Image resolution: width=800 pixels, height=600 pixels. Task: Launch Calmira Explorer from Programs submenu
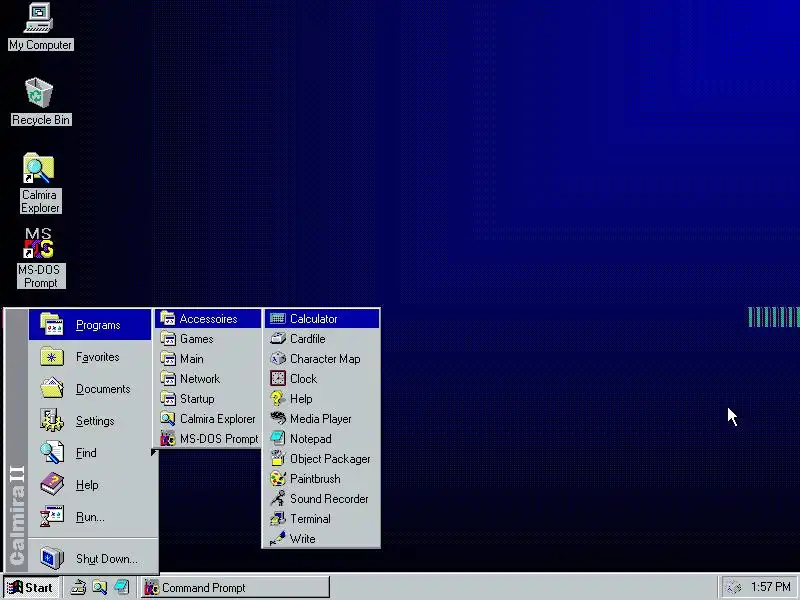[208, 419]
